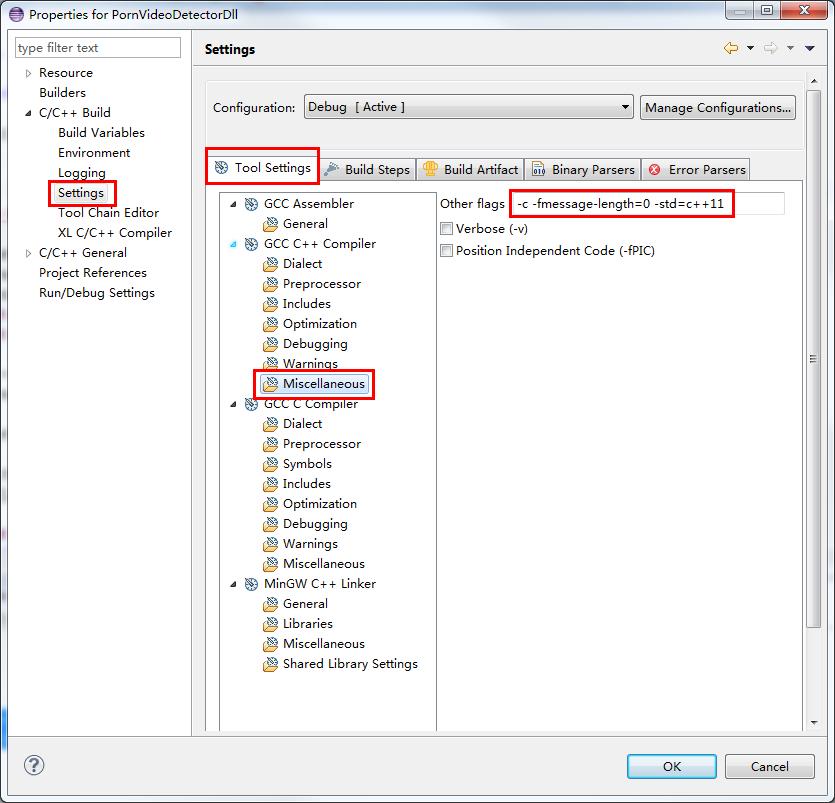Click the General folder icon under GCC Assembler

(x=271, y=224)
